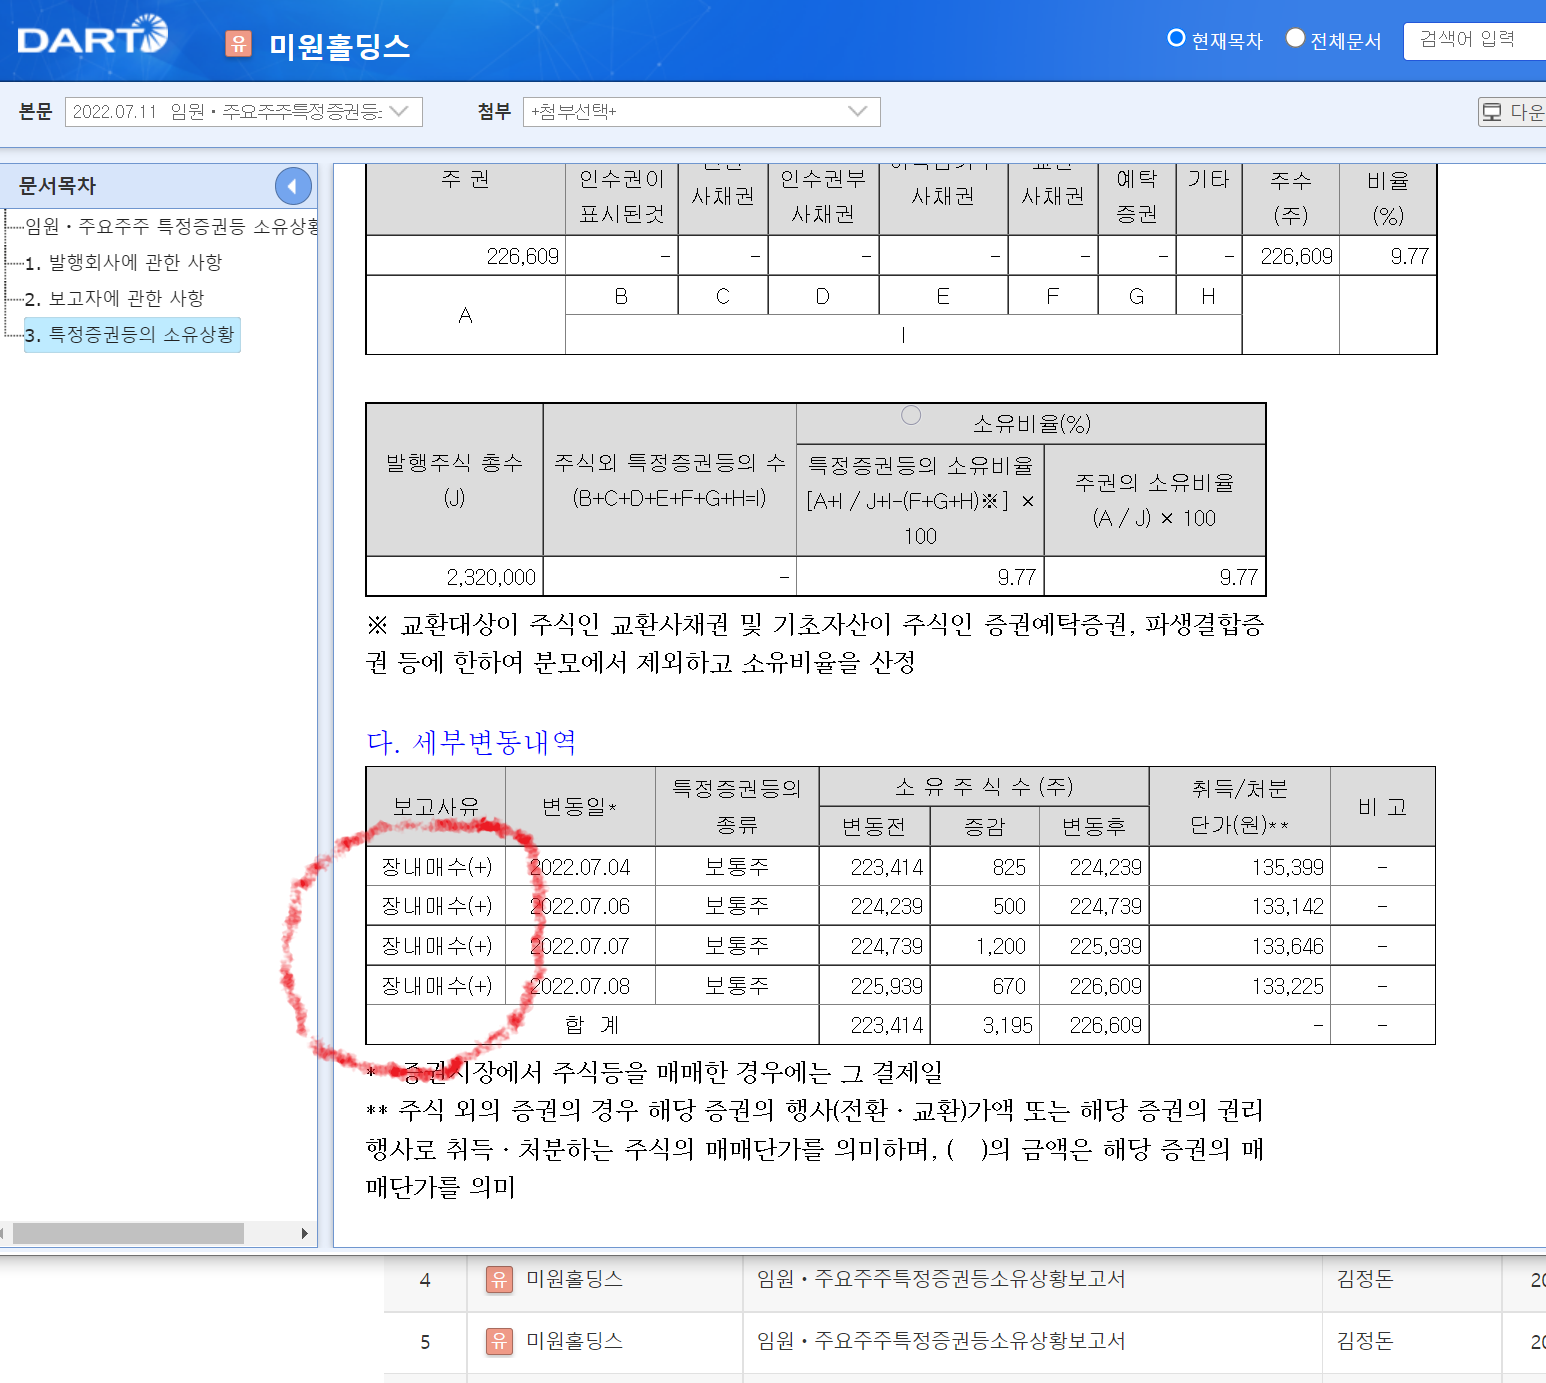Collapse the 문서목차 panel with the arrow button
Screen dimensions: 1546x1383
pyautogui.click(x=293, y=186)
